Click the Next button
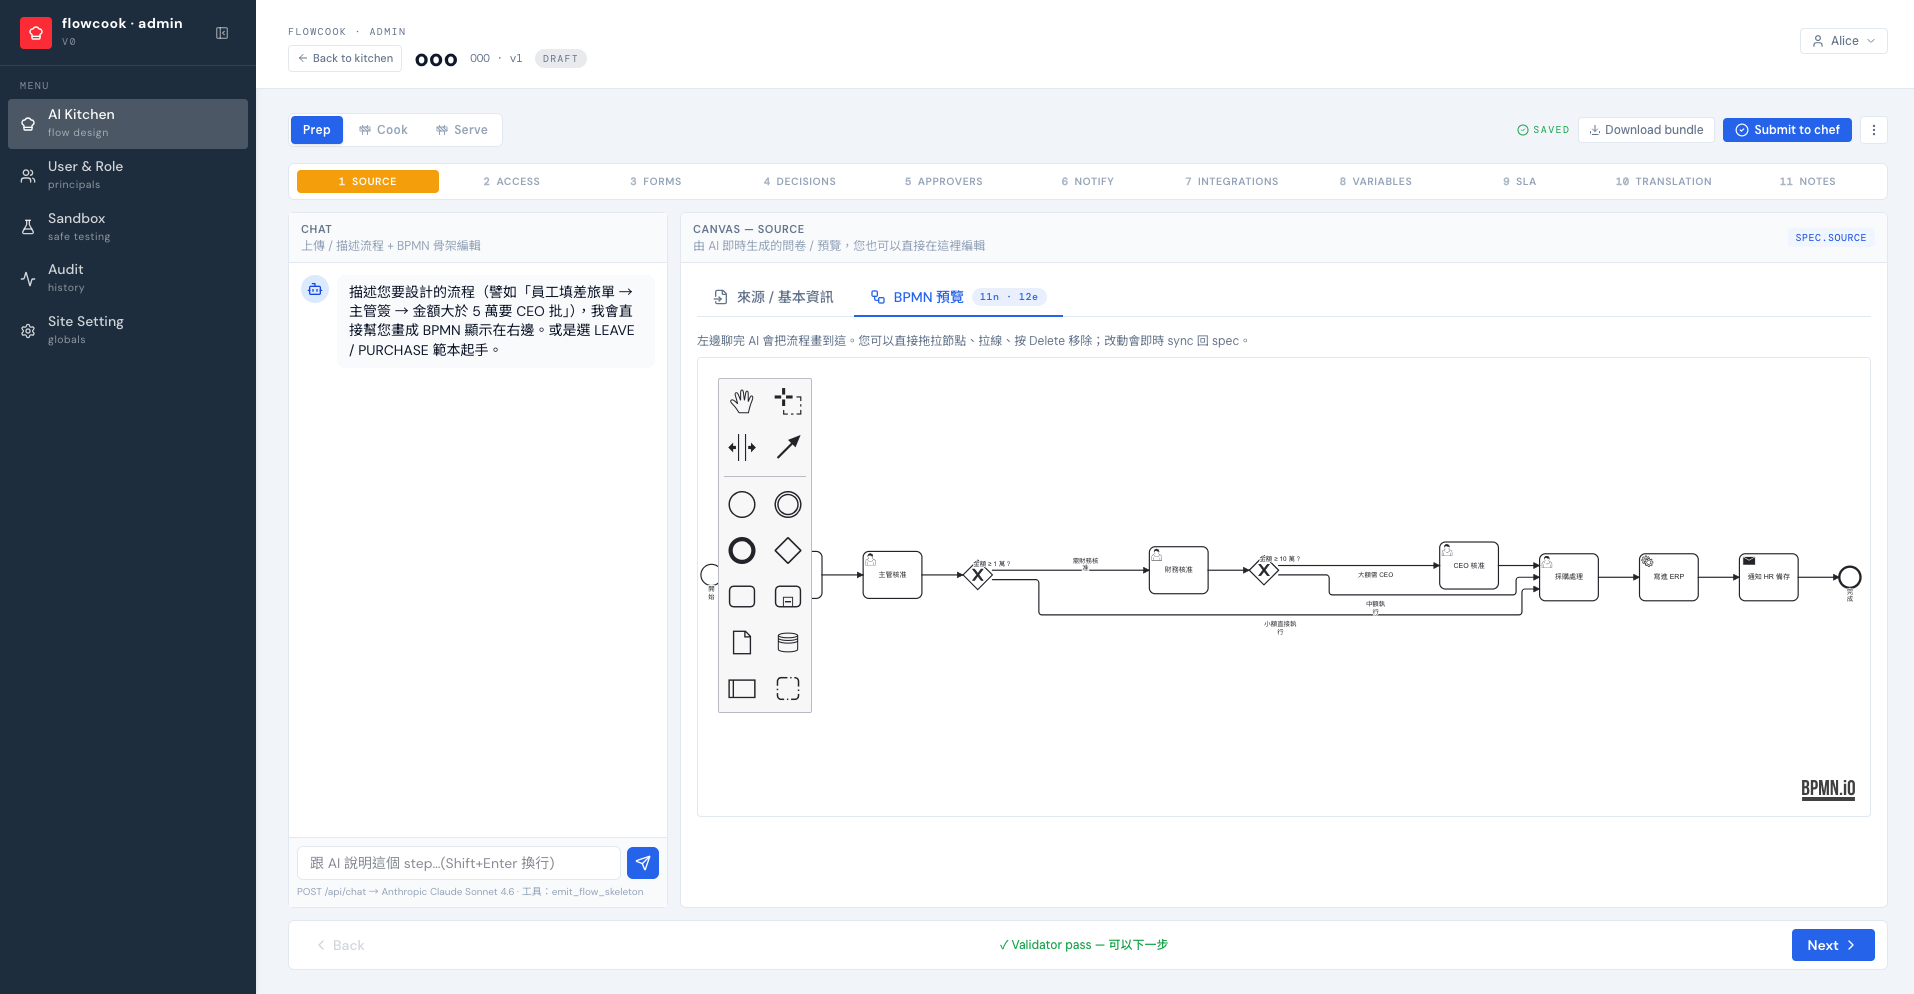The height and width of the screenshot is (994, 1914). tap(1833, 945)
